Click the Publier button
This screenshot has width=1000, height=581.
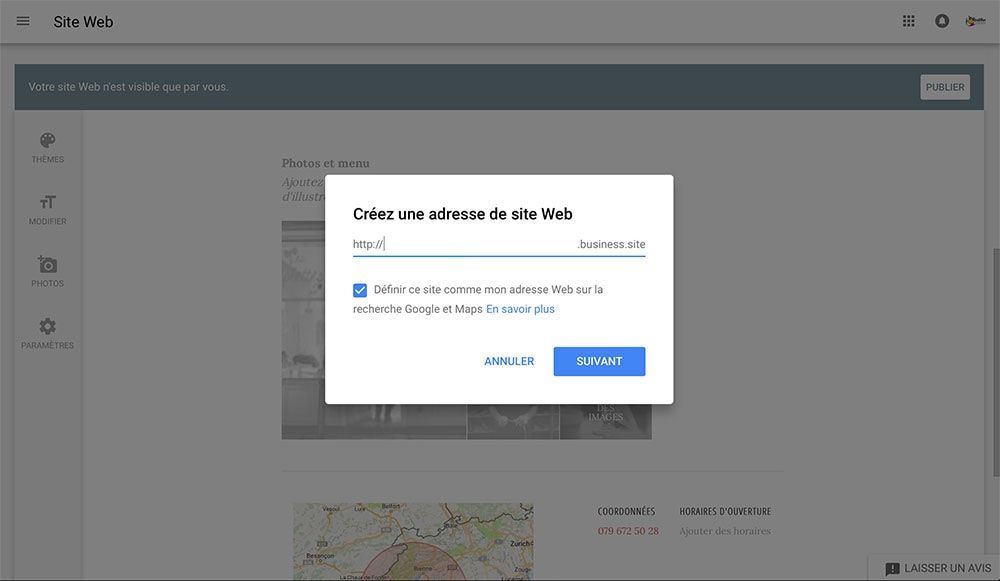click(945, 87)
